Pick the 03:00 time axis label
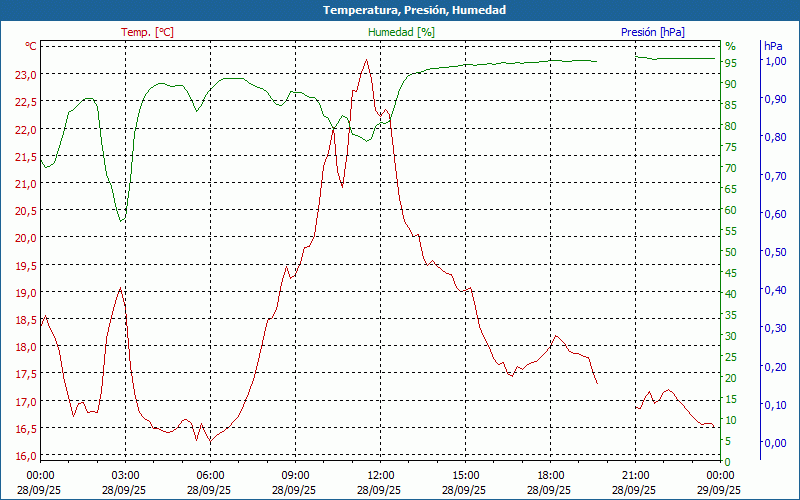The image size is (800, 500). tap(125, 475)
